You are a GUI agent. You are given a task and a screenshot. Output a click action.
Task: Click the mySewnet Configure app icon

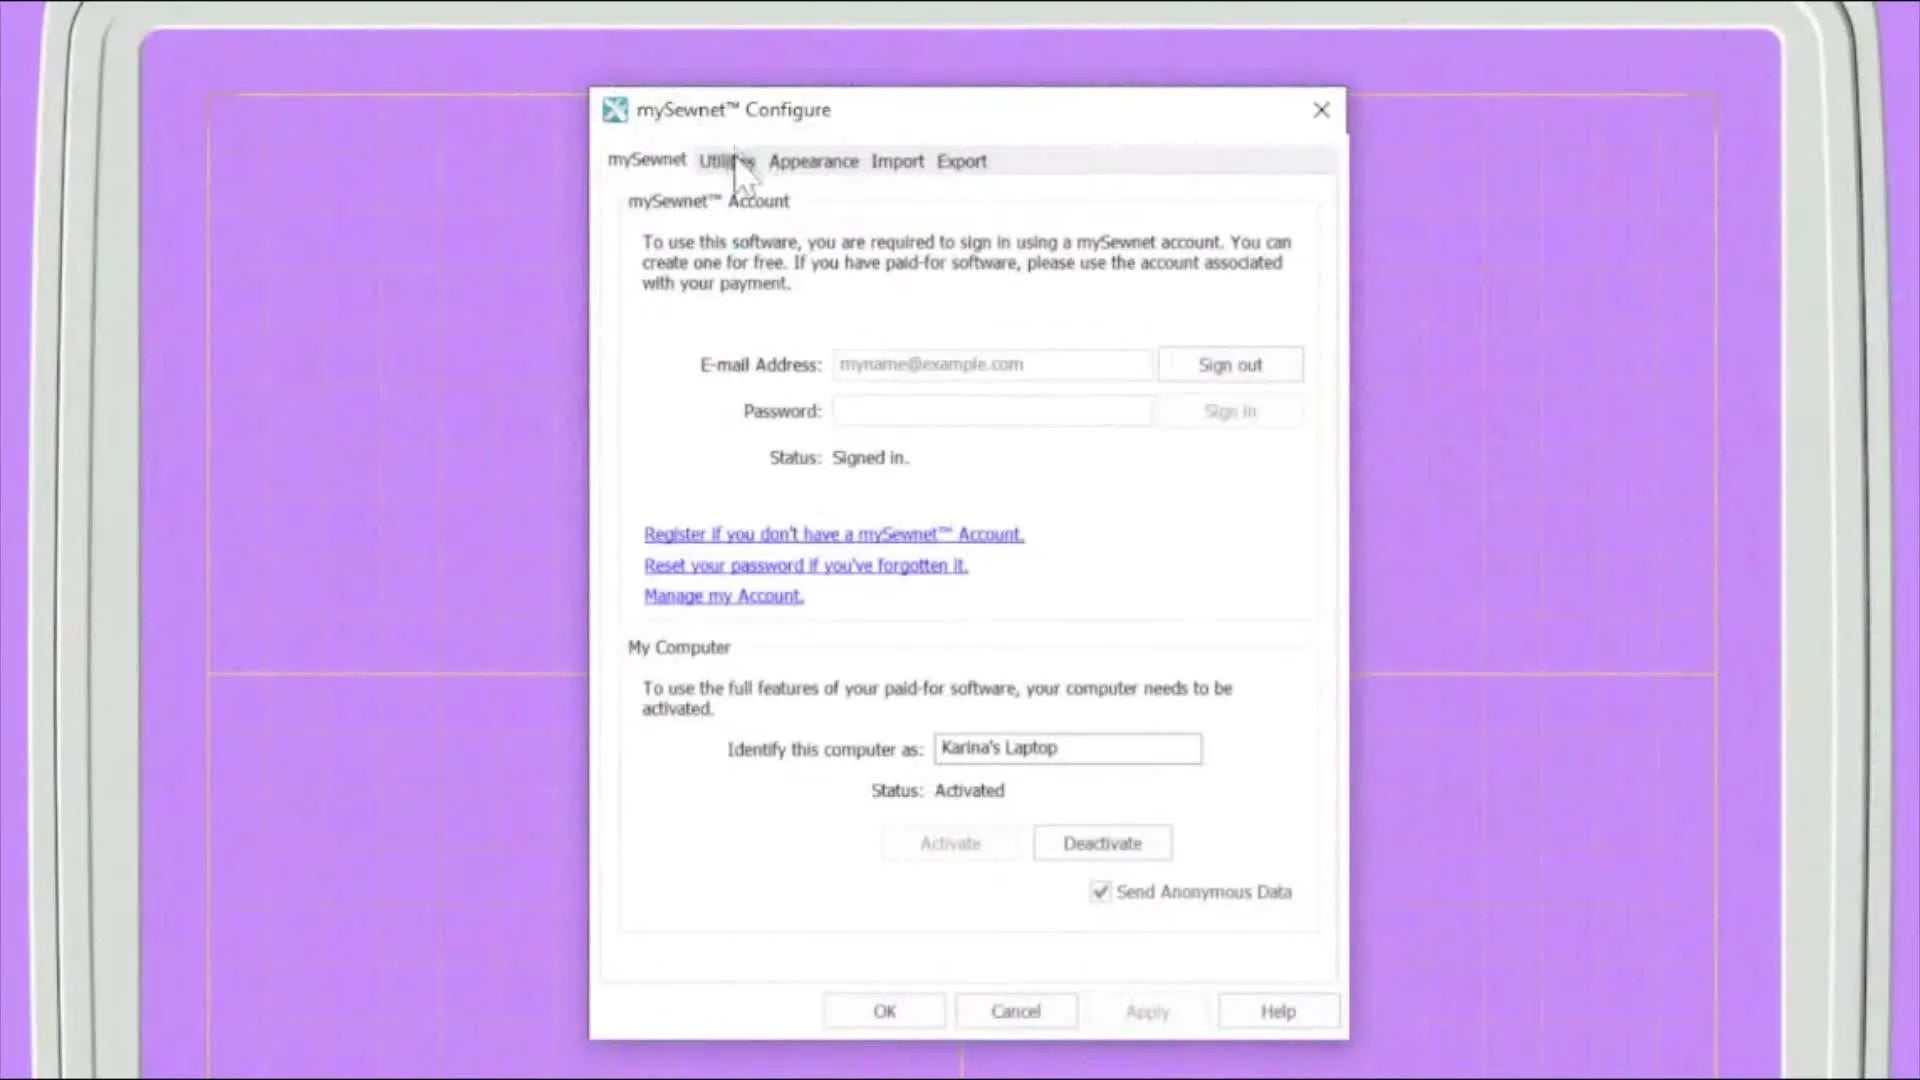click(615, 110)
